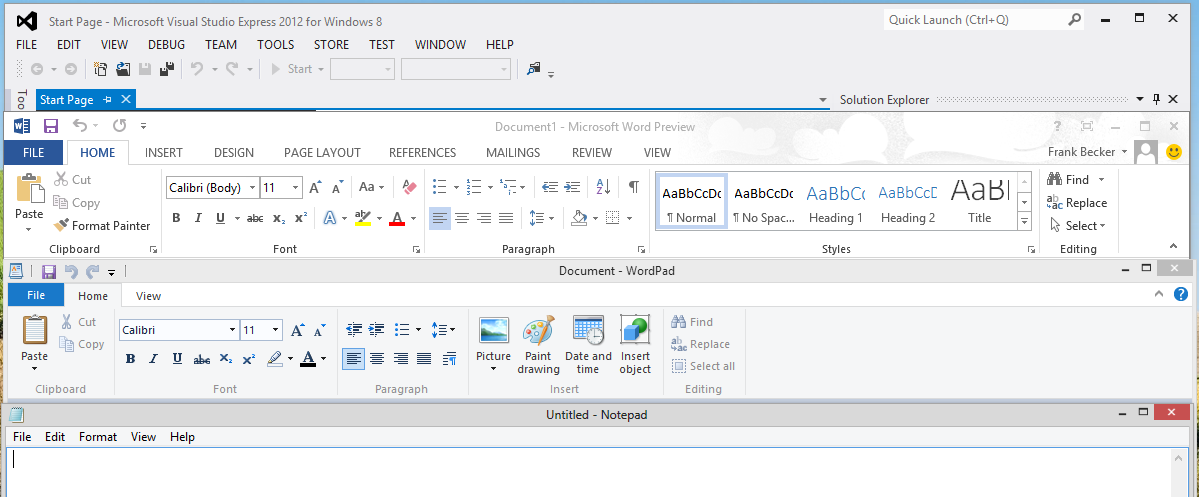Open the DEBUG menu in Visual Studio
The image size is (1199, 497).
tap(166, 45)
